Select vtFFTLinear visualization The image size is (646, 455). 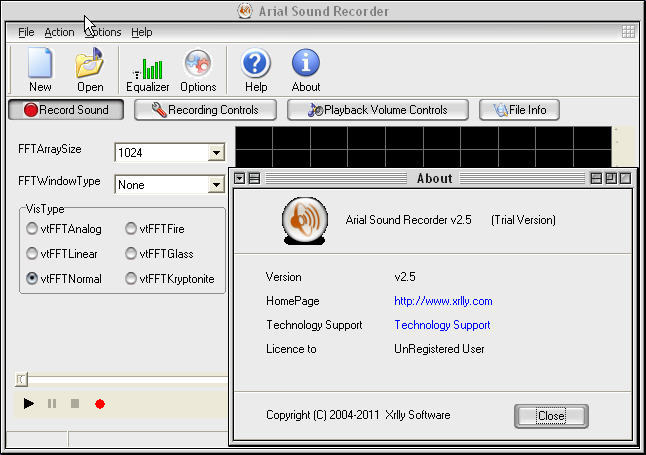tap(62, 253)
